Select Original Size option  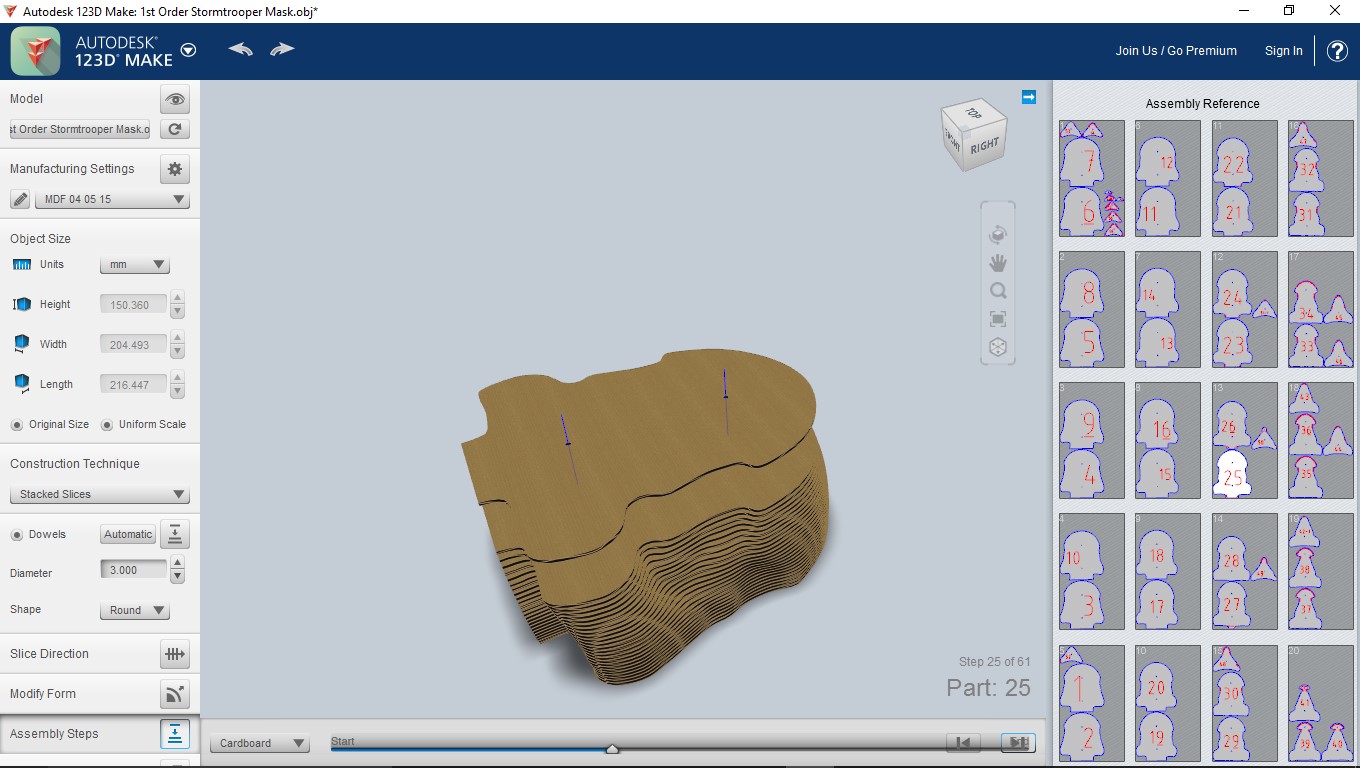[x=17, y=425]
